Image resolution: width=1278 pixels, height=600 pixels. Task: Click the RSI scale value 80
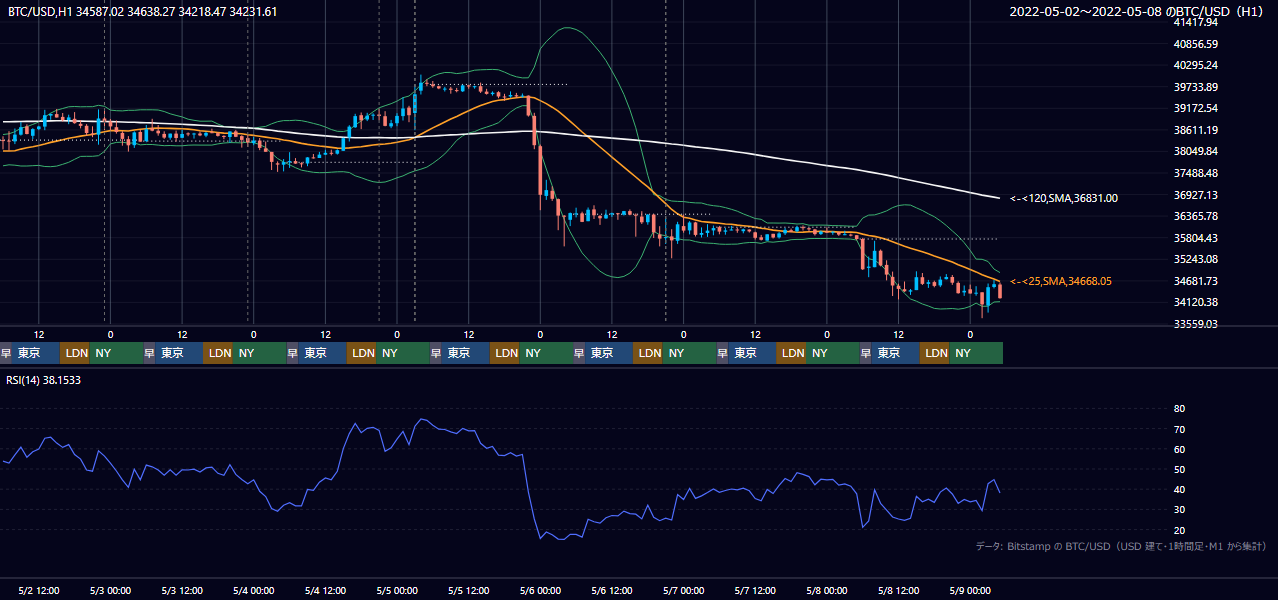pyautogui.click(x=1179, y=409)
